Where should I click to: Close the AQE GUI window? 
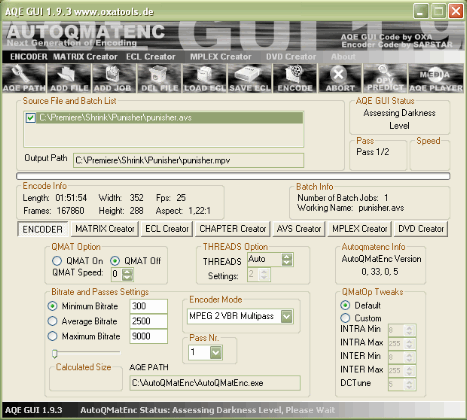coord(456,11)
